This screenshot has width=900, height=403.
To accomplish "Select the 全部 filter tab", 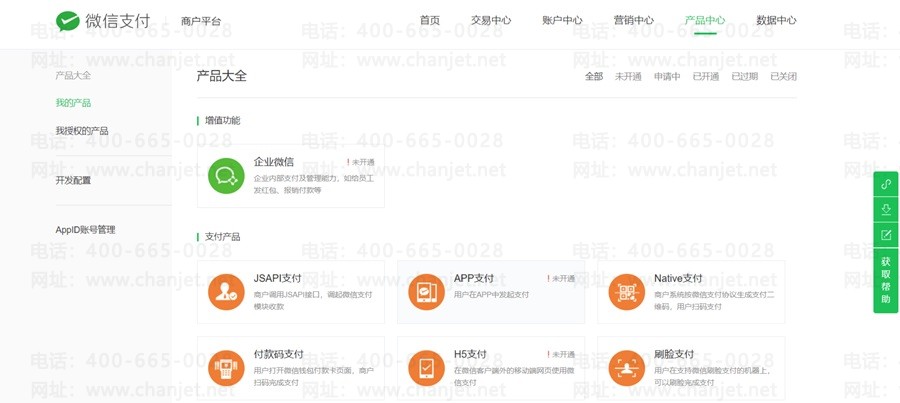I will click(594, 76).
